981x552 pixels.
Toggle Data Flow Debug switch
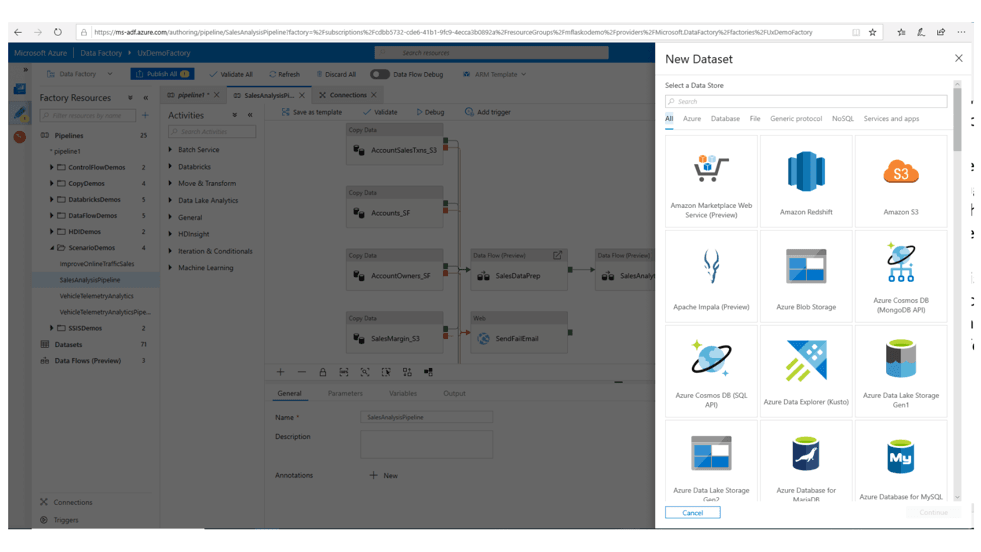[x=379, y=74]
